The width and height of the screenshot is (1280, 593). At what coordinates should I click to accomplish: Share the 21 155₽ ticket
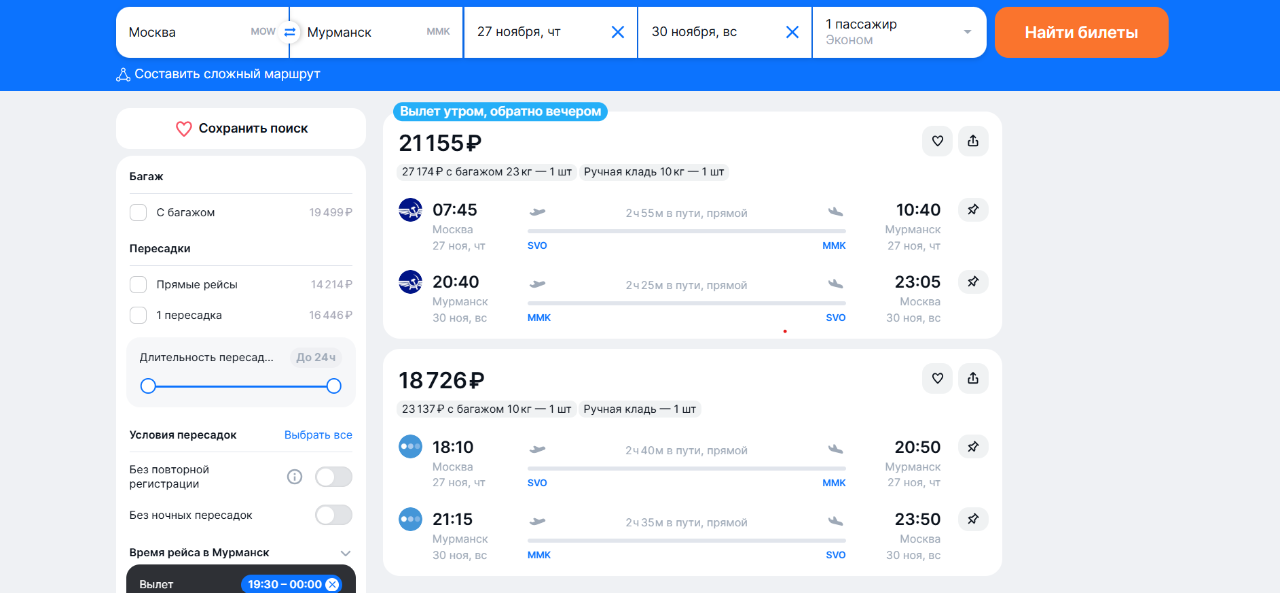click(973, 141)
